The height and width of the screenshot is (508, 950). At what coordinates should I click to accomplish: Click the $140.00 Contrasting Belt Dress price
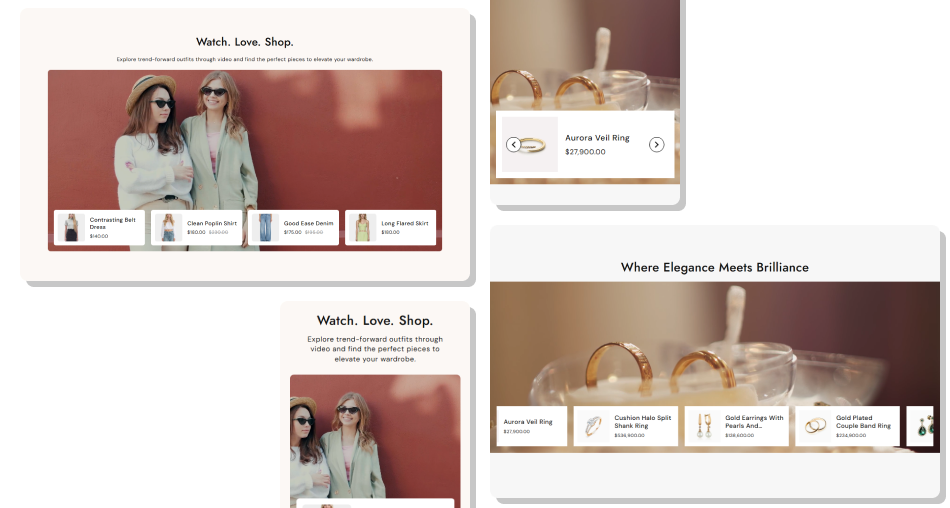click(99, 236)
